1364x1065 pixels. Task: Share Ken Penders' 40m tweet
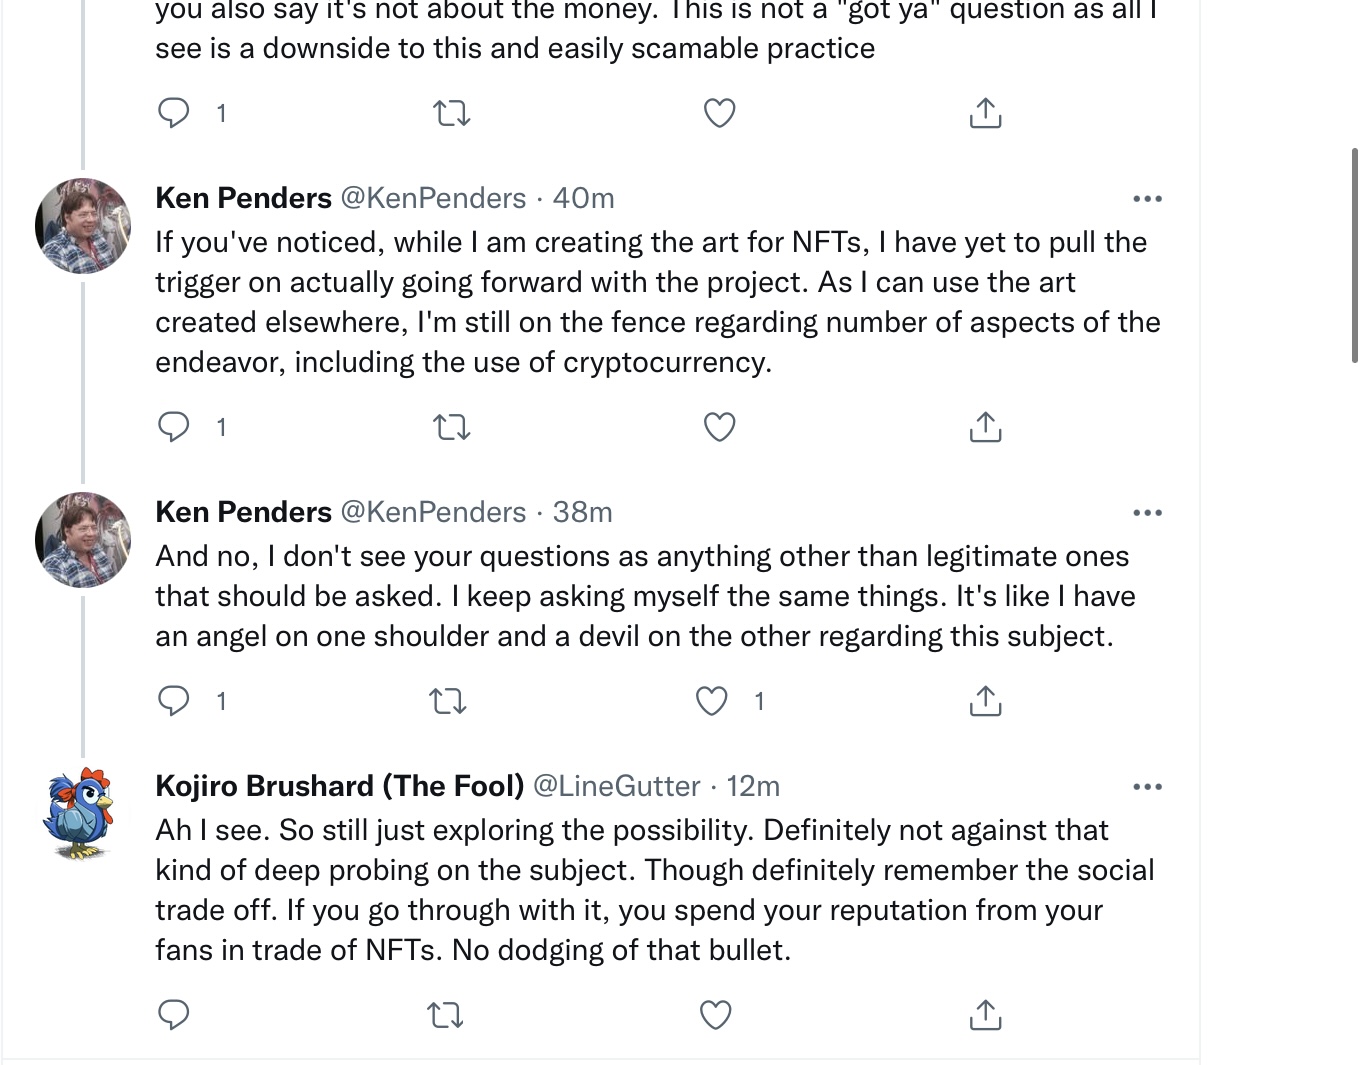click(985, 427)
